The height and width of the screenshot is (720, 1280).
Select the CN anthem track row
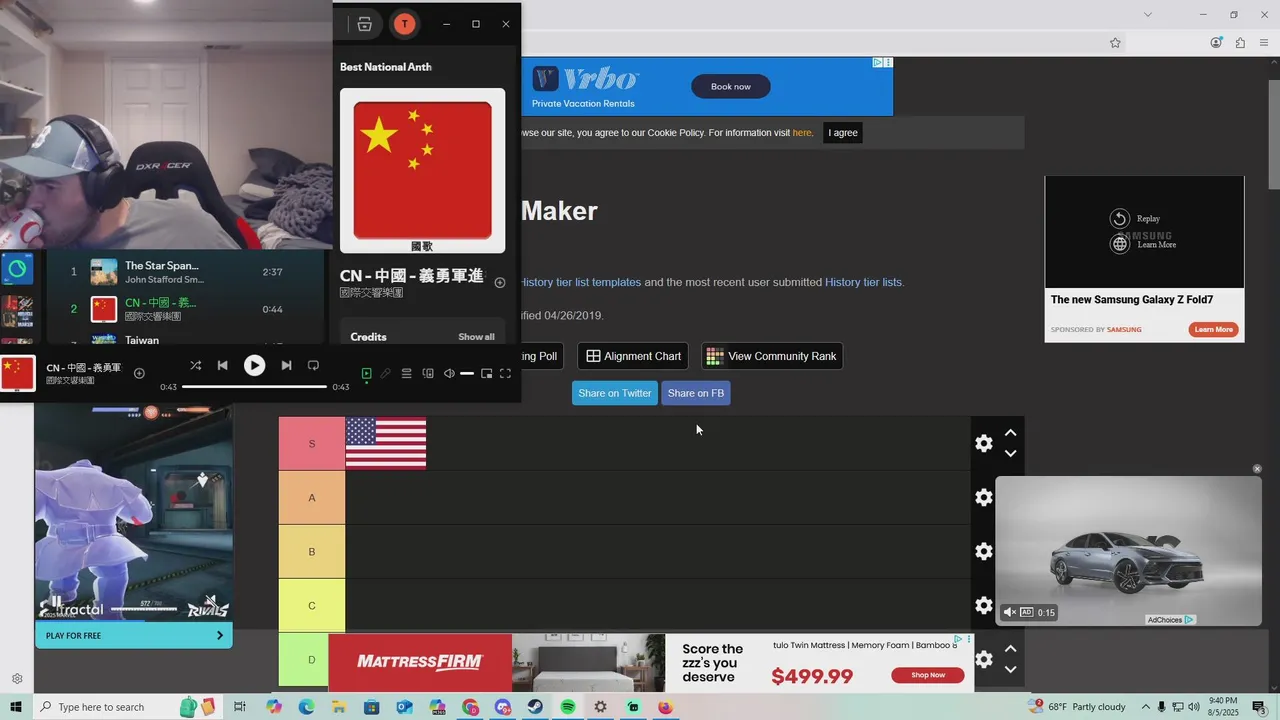pos(186,309)
